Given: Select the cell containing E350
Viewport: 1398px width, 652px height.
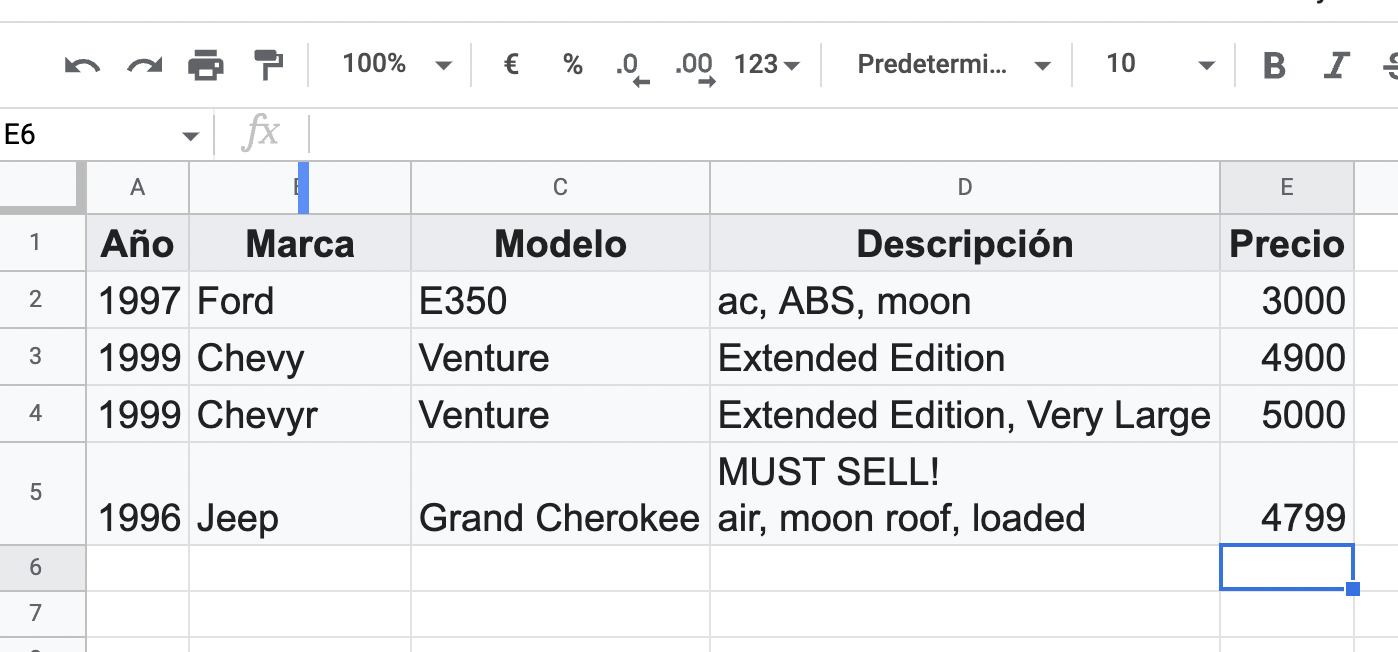Looking at the screenshot, I should click(x=560, y=300).
